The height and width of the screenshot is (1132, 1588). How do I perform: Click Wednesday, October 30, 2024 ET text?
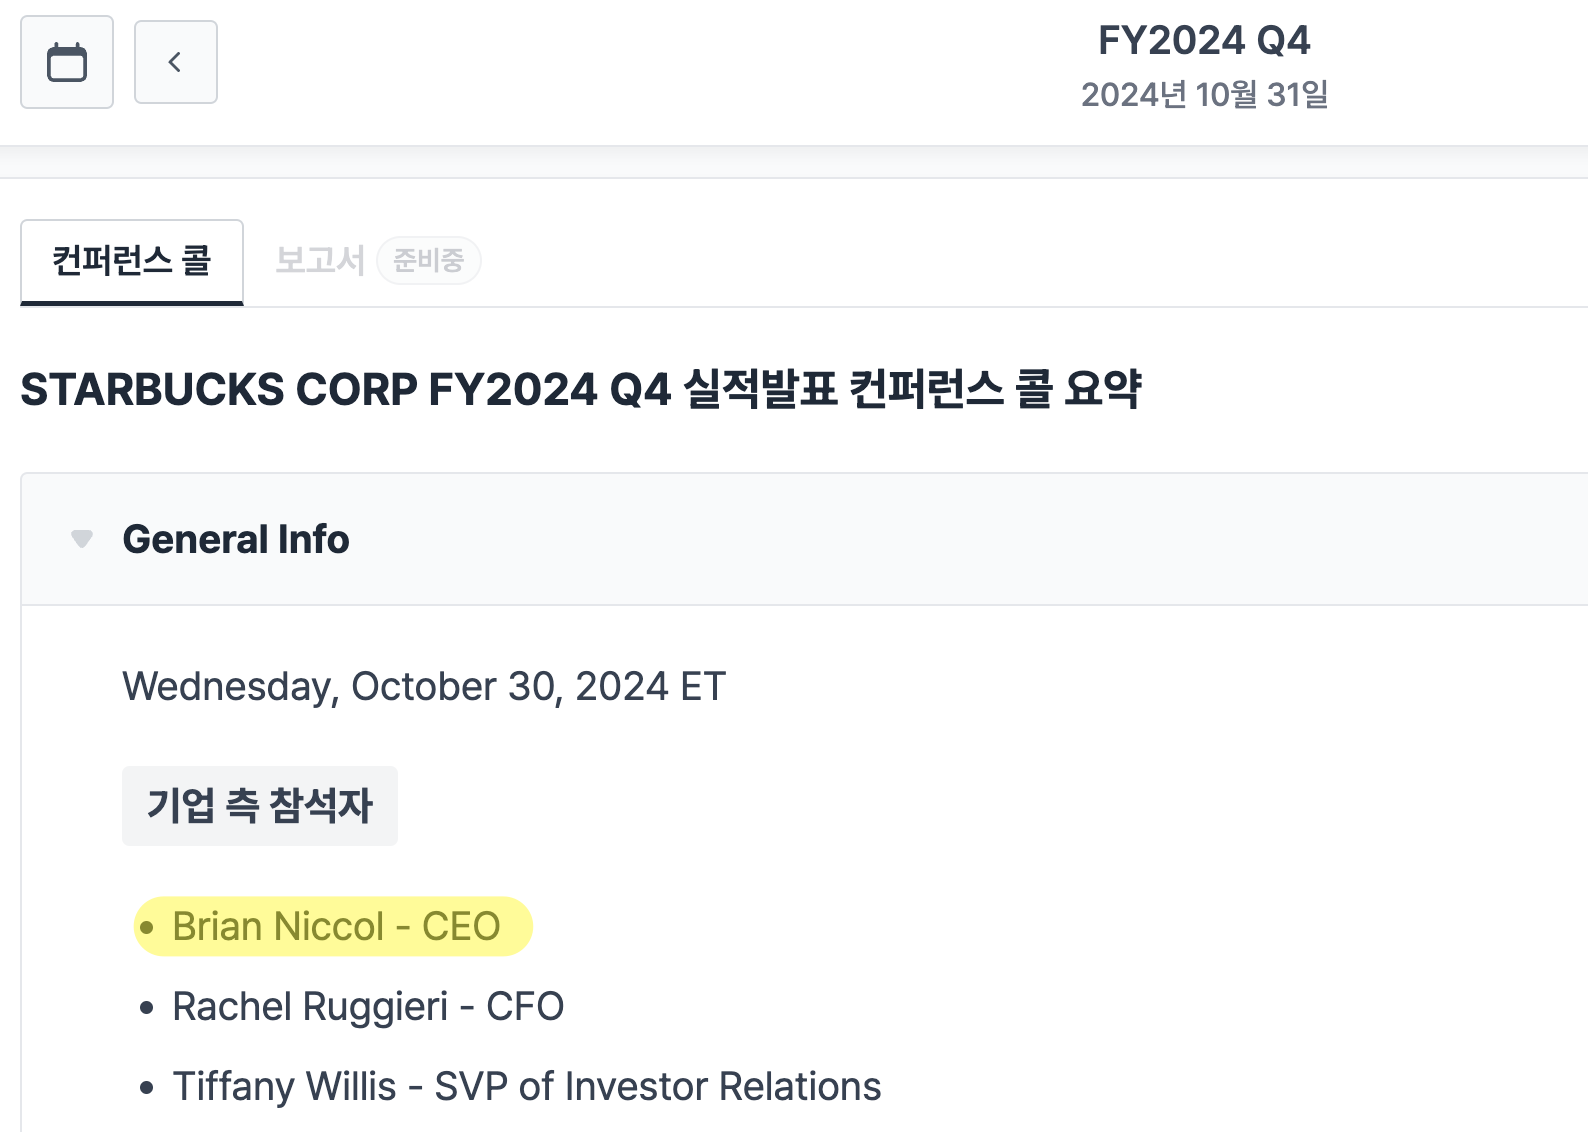[x=424, y=687]
